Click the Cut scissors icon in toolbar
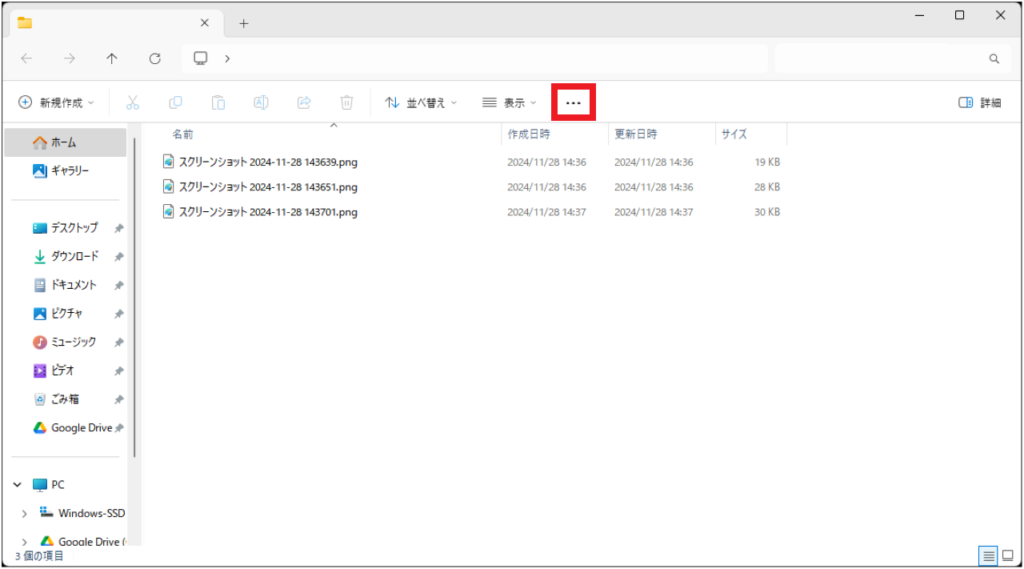 (133, 102)
